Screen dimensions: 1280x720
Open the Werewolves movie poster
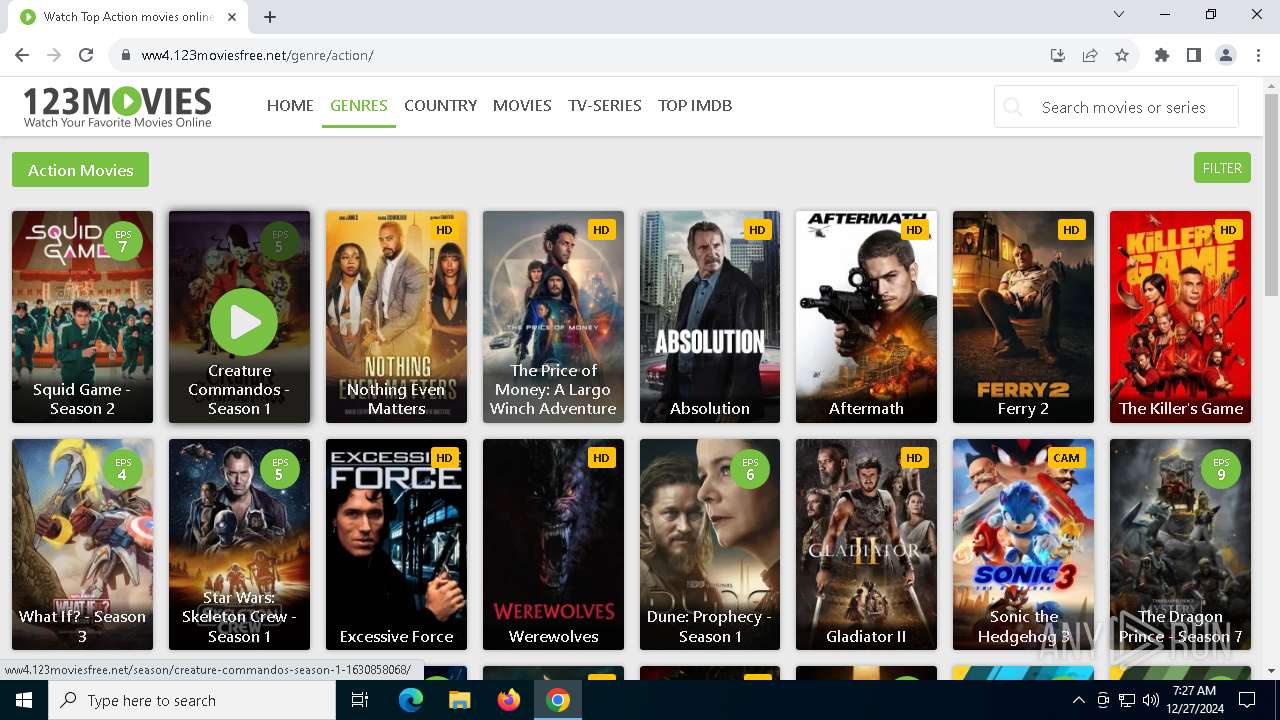click(x=553, y=545)
